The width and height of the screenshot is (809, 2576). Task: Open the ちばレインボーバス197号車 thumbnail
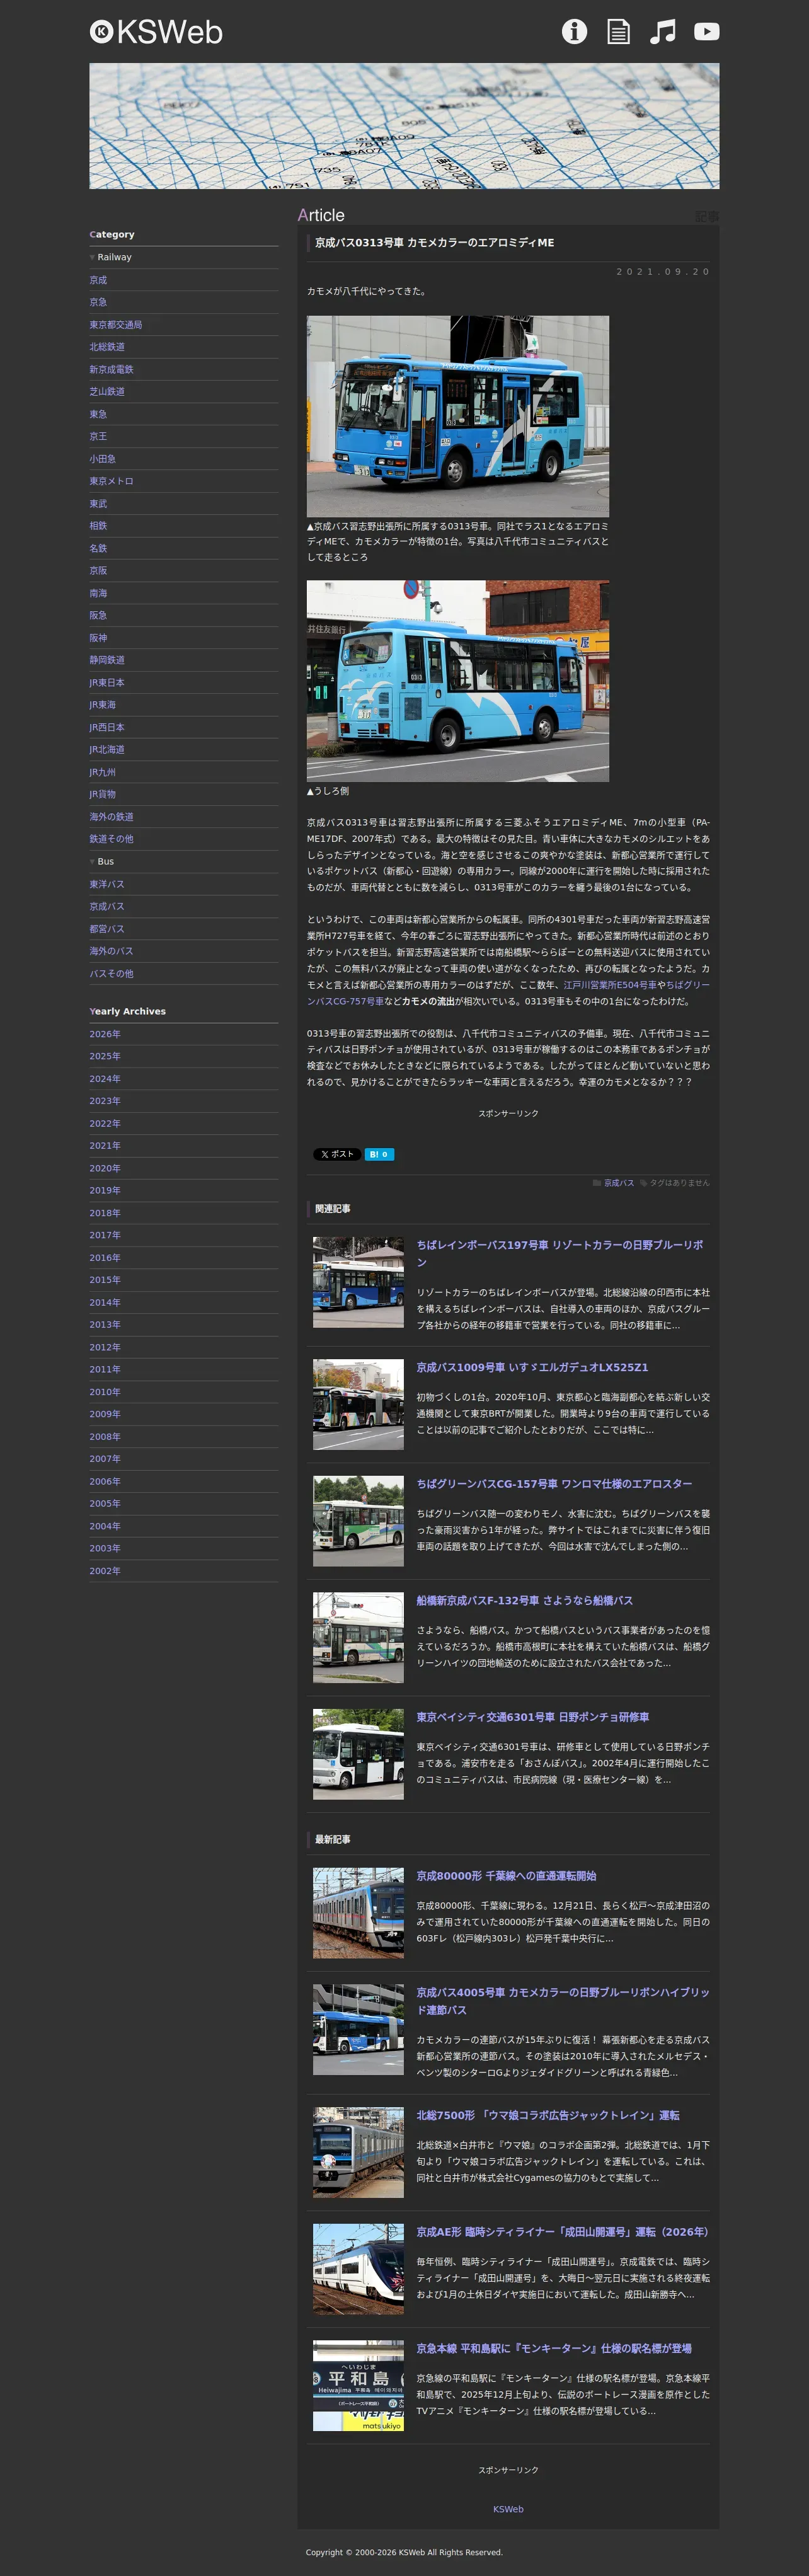coord(358,1282)
